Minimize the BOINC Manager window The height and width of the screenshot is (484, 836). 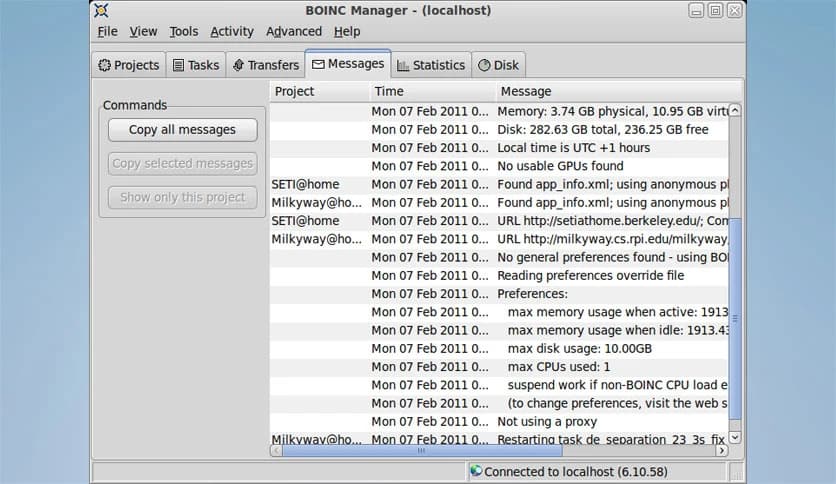pos(696,11)
